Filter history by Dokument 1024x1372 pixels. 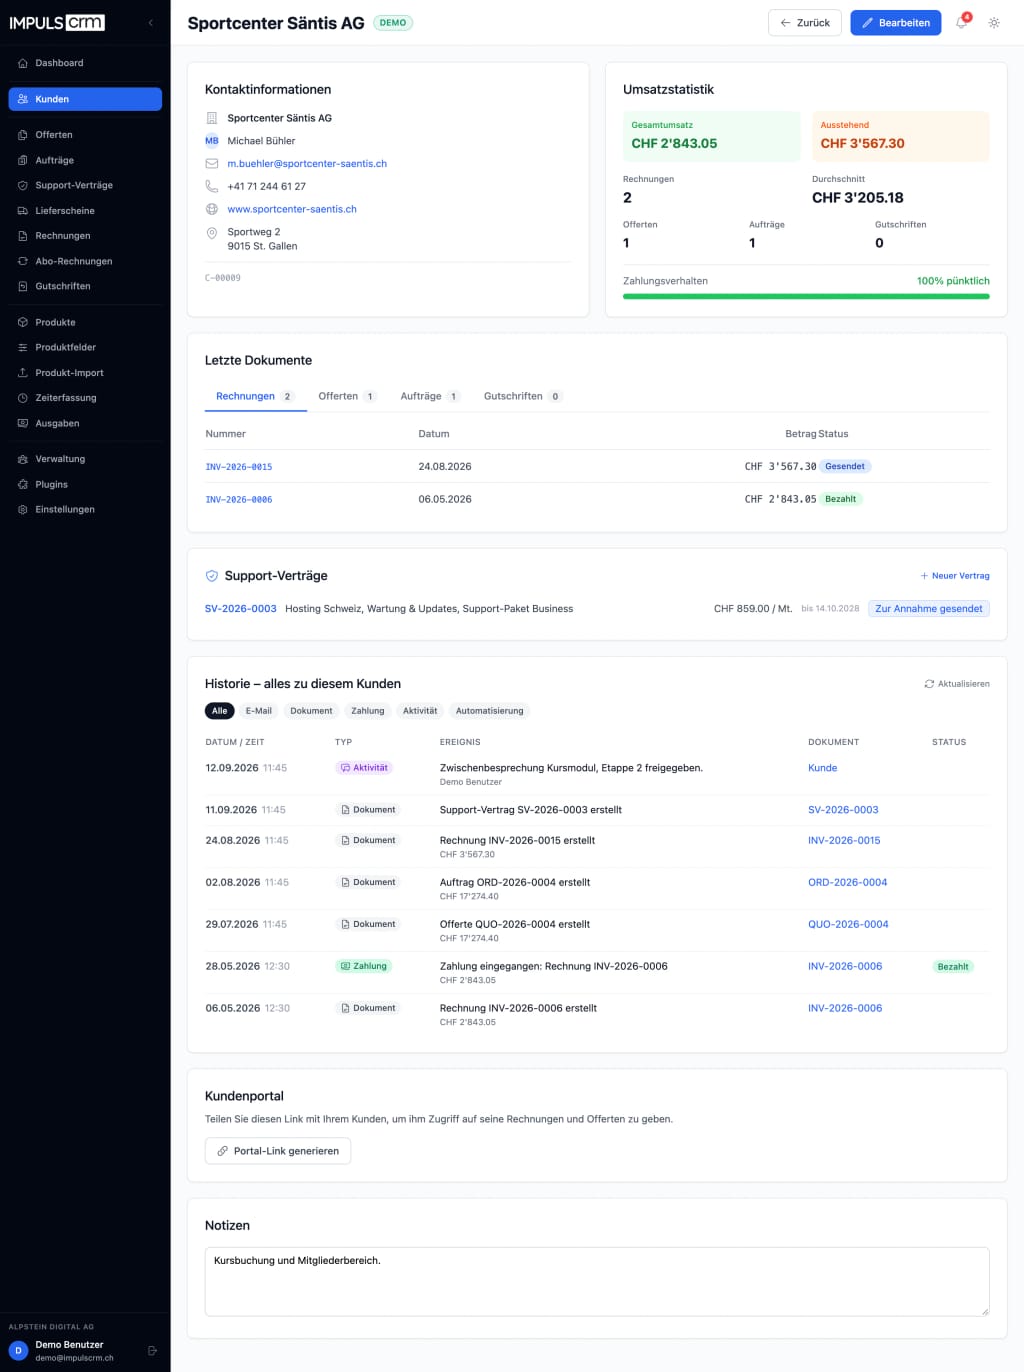pyautogui.click(x=311, y=711)
